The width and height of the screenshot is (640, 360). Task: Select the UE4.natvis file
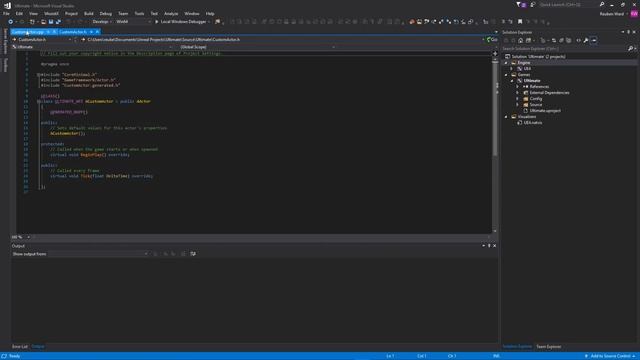[533, 122]
